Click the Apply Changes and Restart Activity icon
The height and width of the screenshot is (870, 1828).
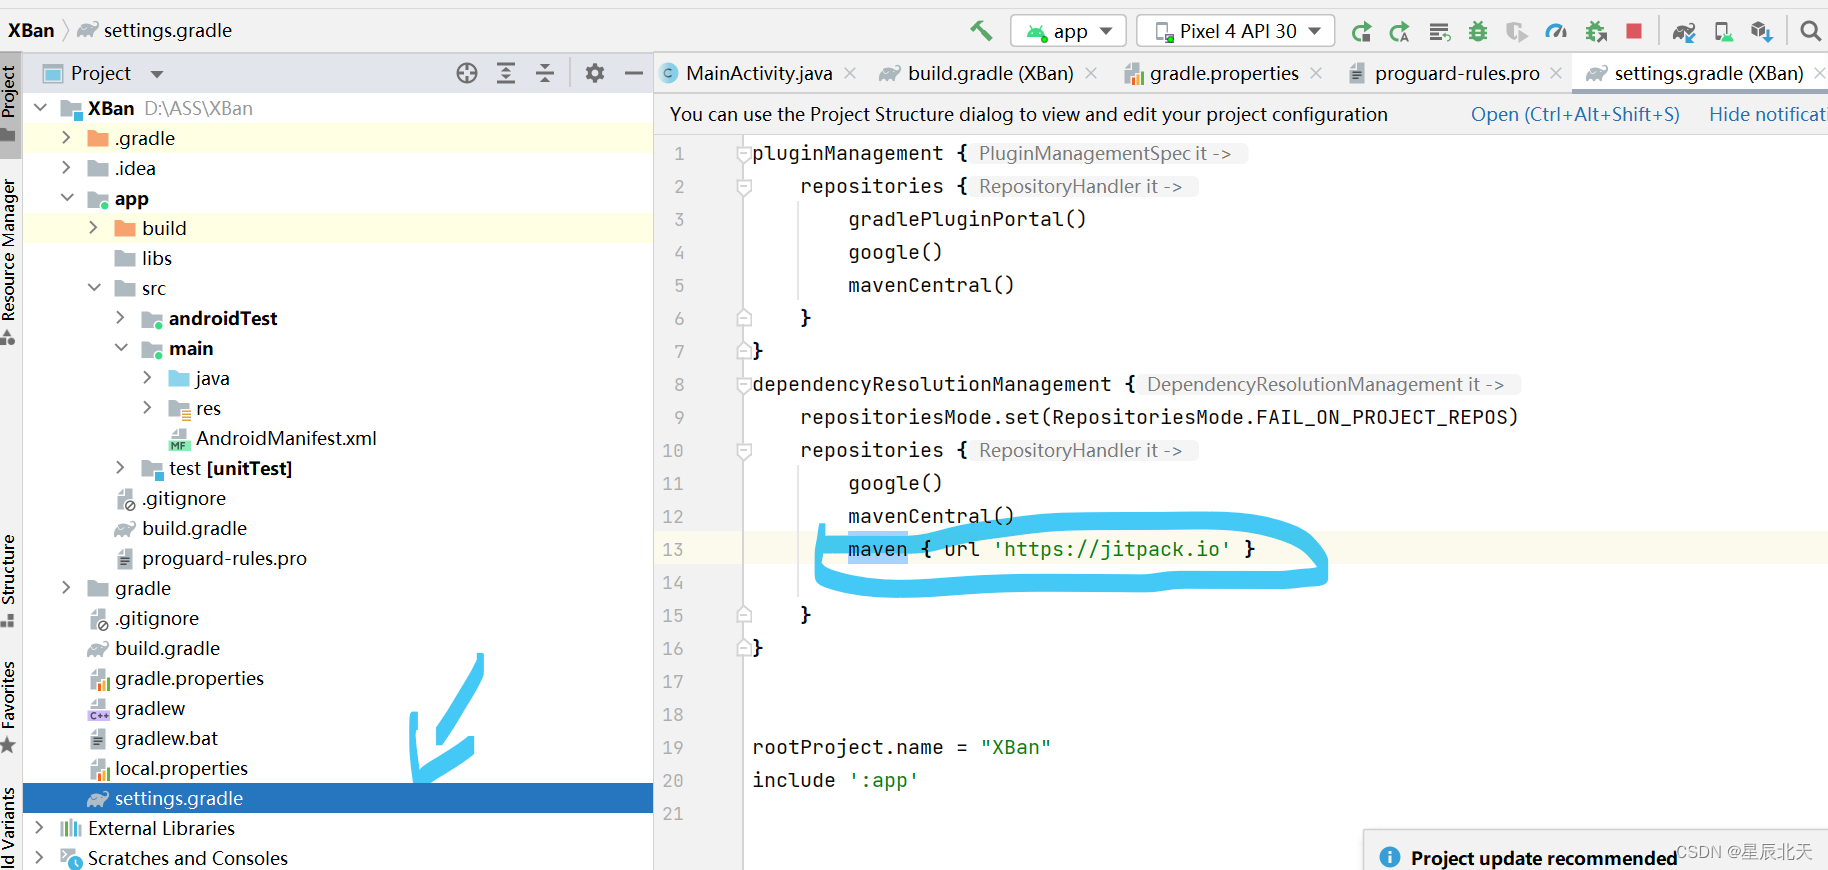[x=1400, y=32]
